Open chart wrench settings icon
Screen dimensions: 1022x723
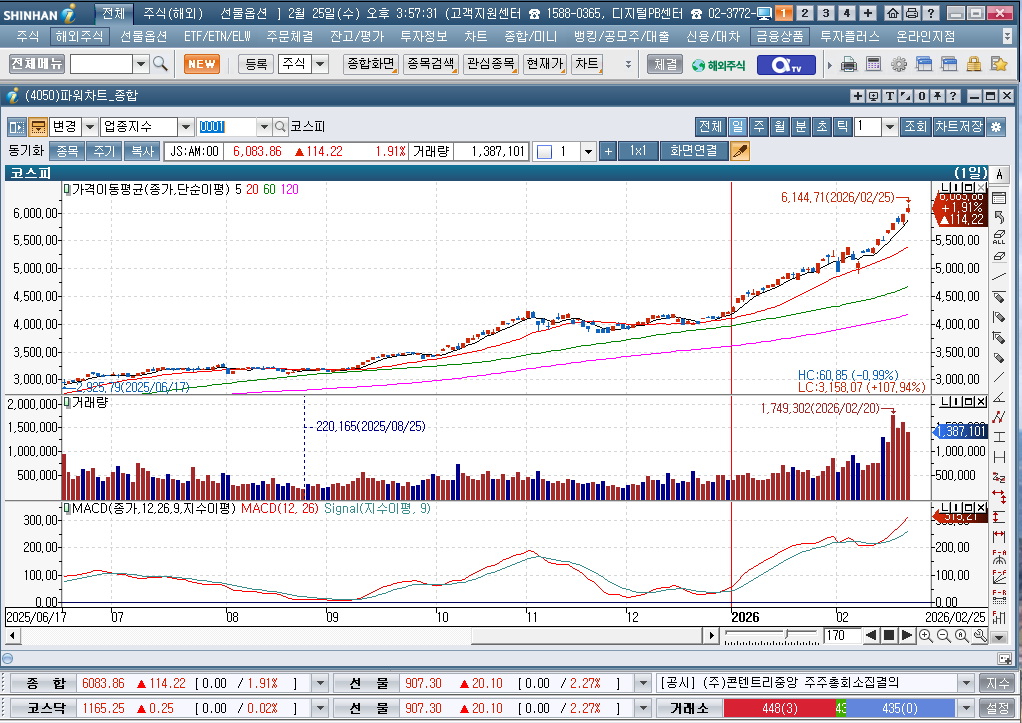980,636
